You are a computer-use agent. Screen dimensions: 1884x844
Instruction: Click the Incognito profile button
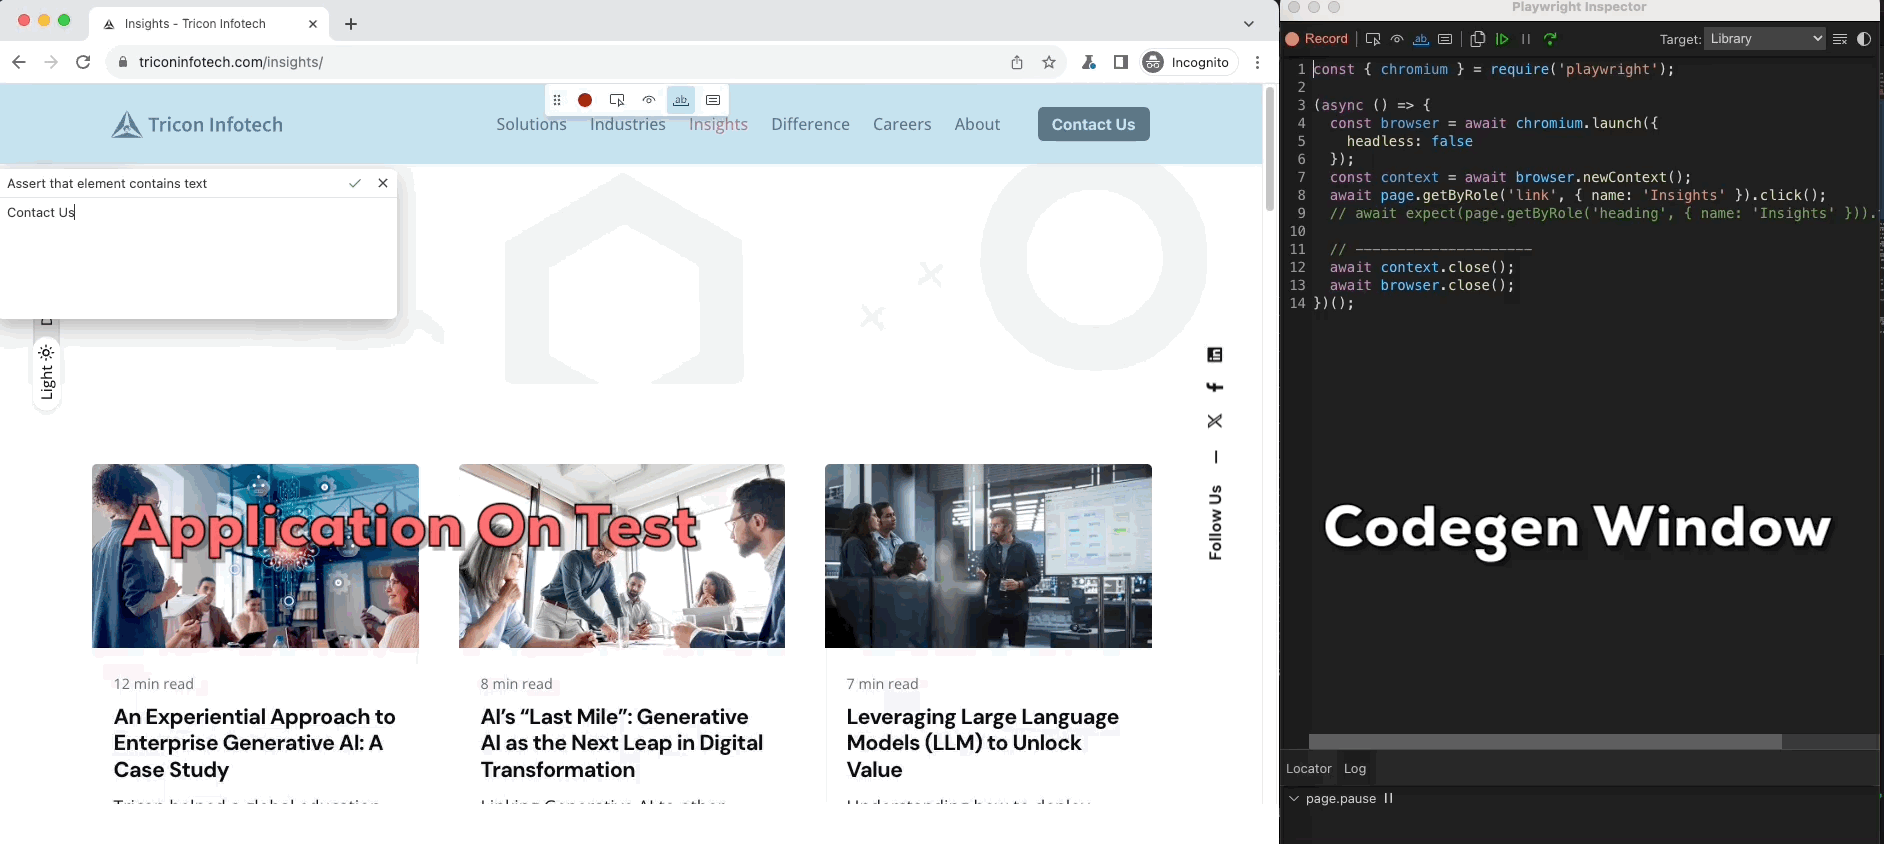pos(1188,62)
